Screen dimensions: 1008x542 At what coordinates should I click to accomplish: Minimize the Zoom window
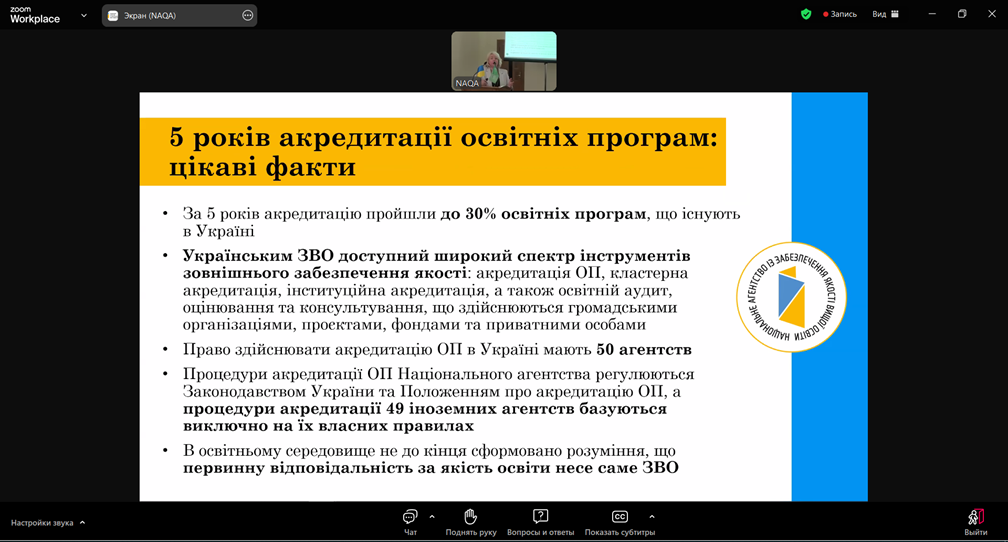click(x=932, y=14)
